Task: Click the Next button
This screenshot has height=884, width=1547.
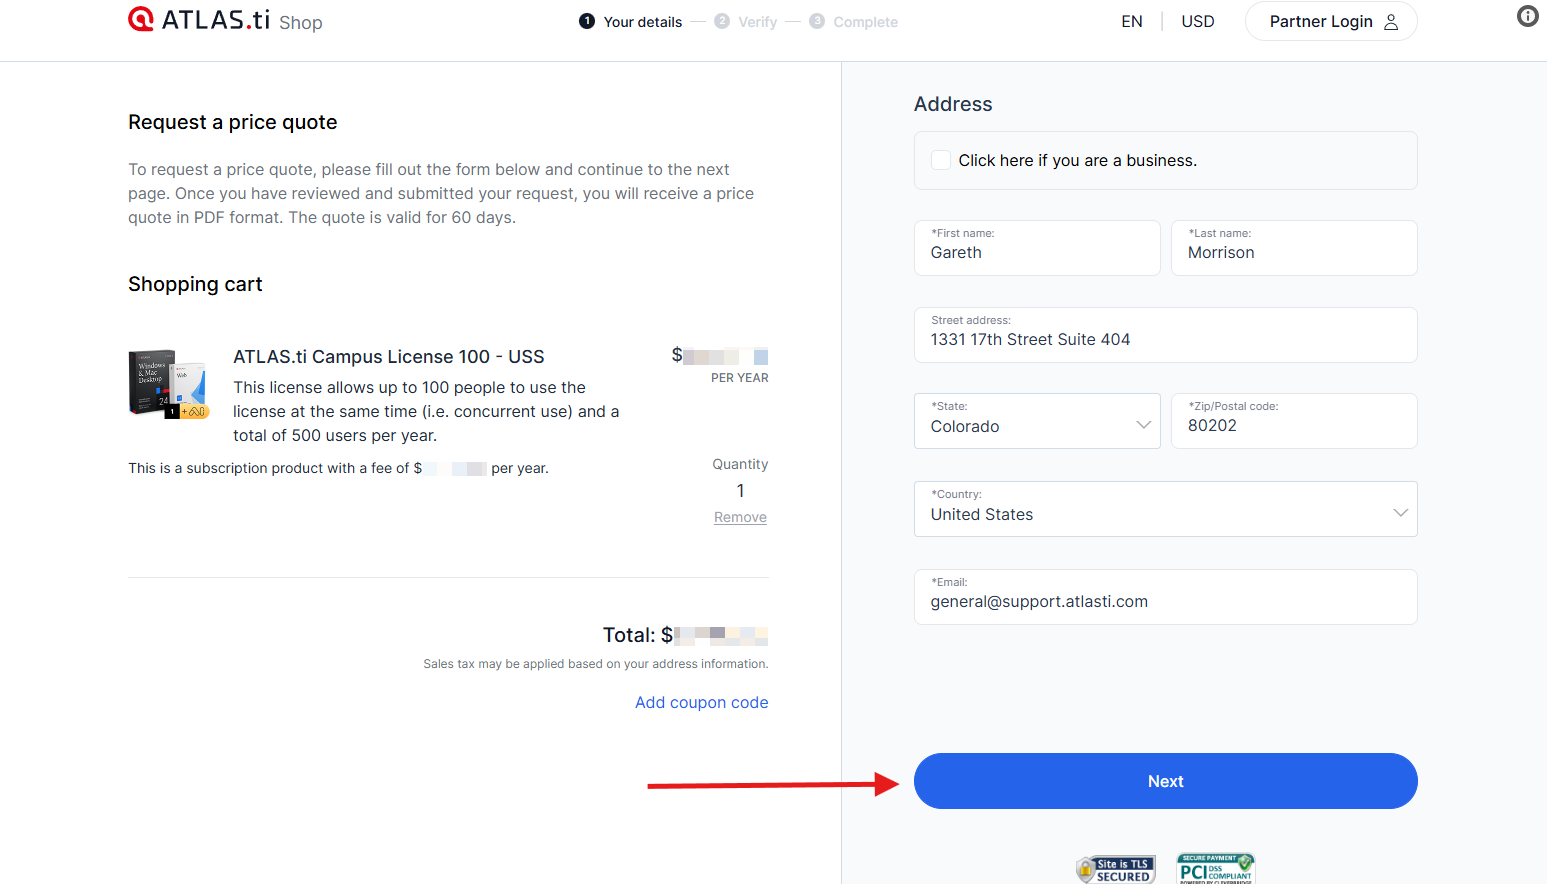Action: (x=1165, y=781)
